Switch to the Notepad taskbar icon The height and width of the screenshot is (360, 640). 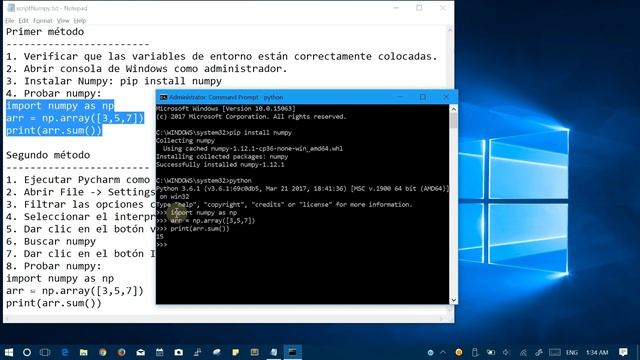pyautogui.click(x=274, y=352)
